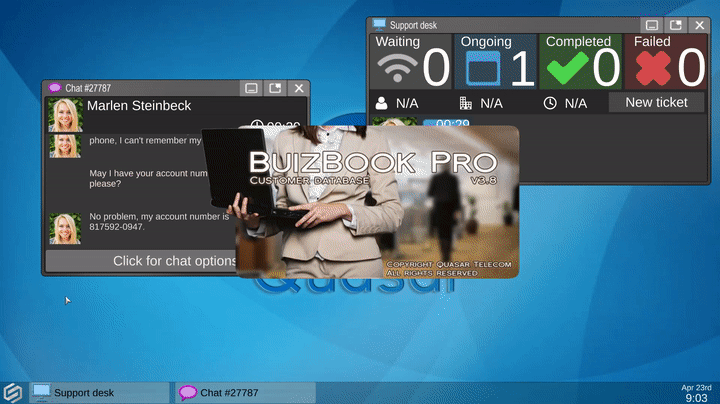Close the Chat #27787 window
This screenshot has height=404, width=720.
pos(298,88)
